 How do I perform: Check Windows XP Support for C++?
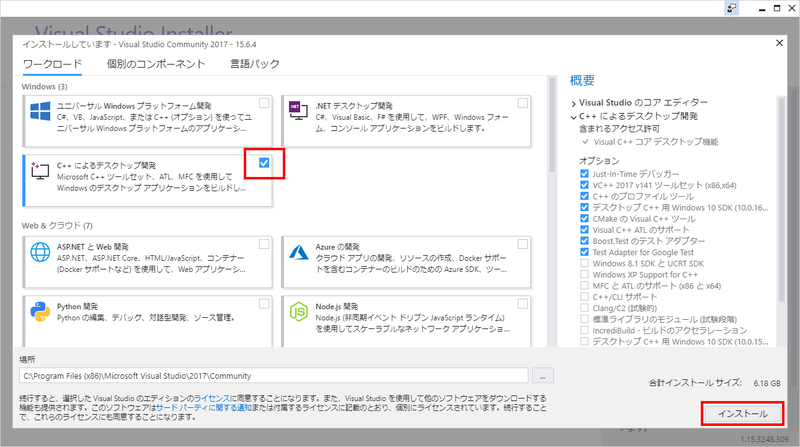point(584,275)
